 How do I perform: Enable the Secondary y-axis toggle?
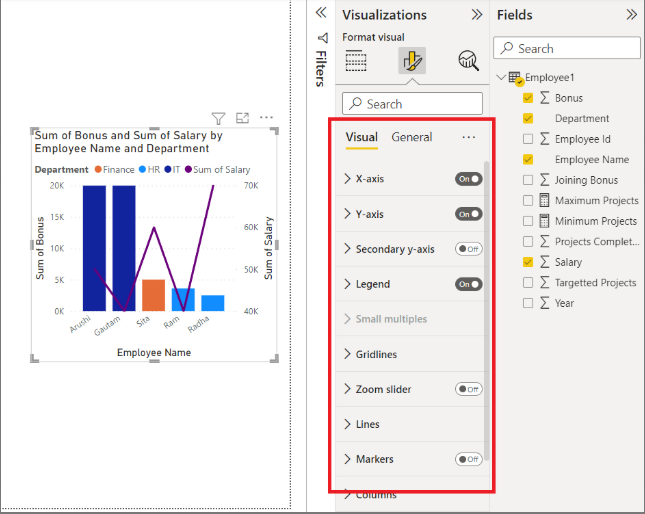click(469, 249)
